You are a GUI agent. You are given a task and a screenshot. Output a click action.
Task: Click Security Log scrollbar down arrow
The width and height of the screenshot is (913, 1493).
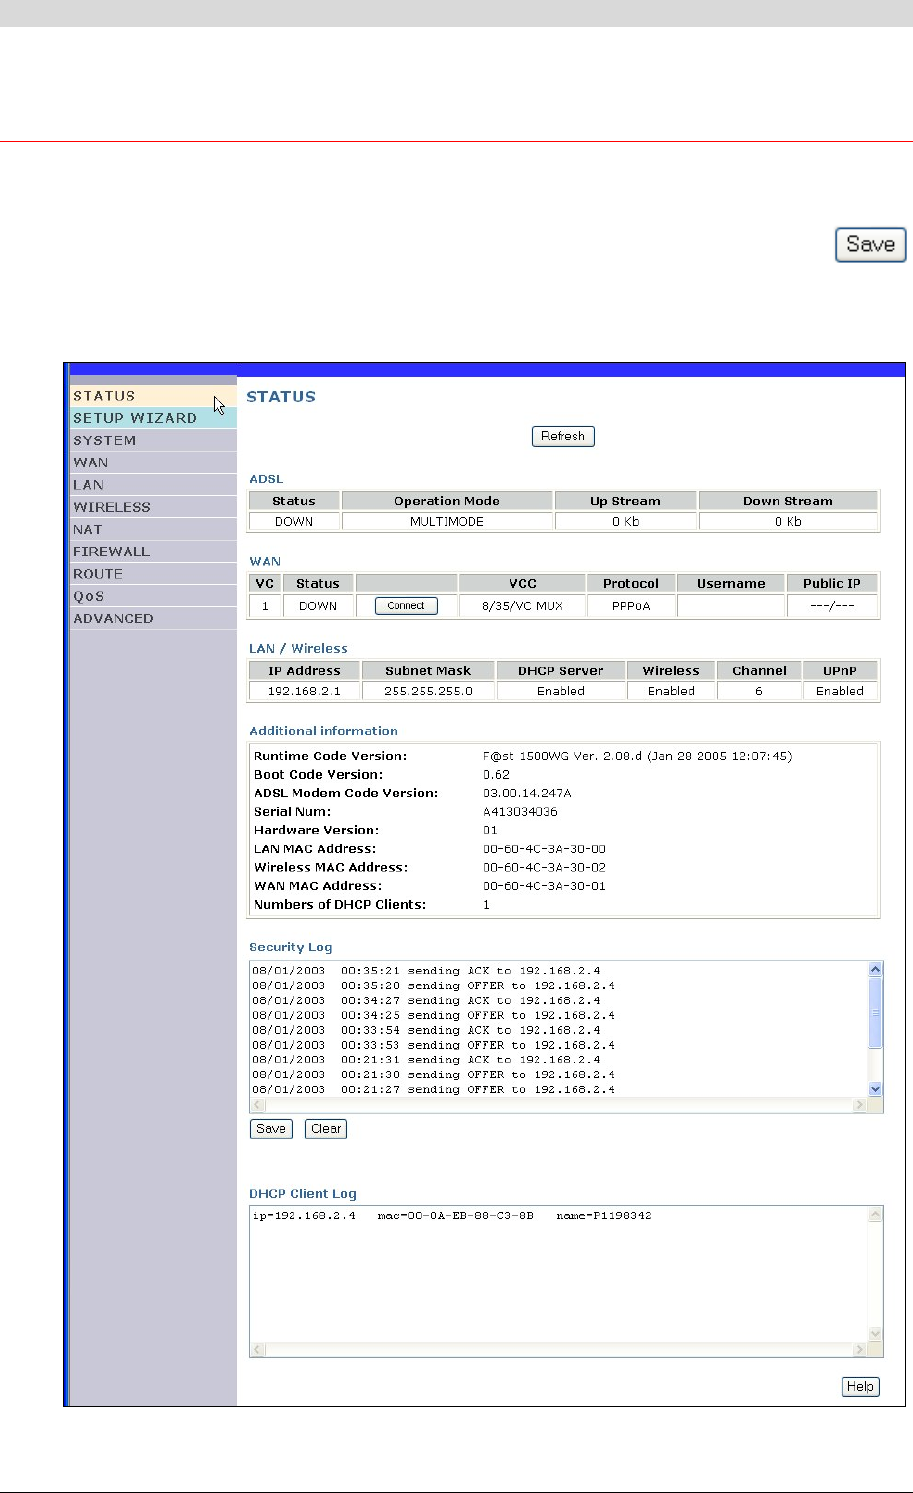876,1089
